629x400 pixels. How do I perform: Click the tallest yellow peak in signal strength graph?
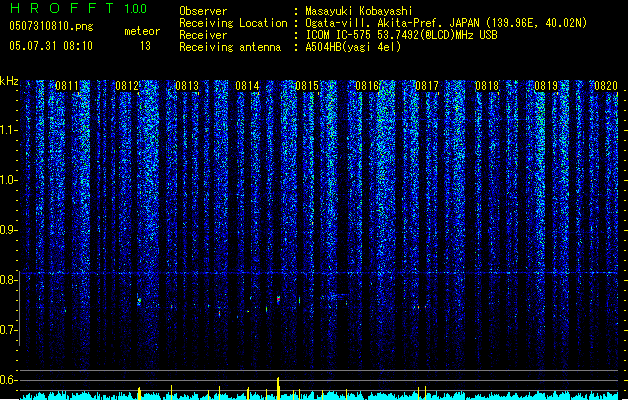[278, 388]
